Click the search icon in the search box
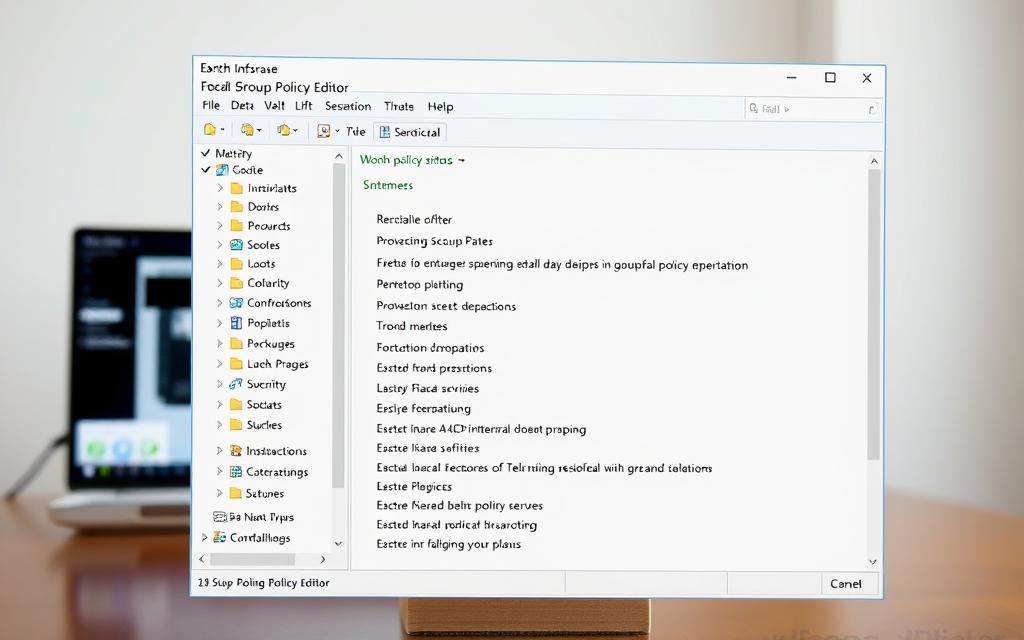Viewport: 1024px width, 640px height. pyautogui.click(x=754, y=108)
